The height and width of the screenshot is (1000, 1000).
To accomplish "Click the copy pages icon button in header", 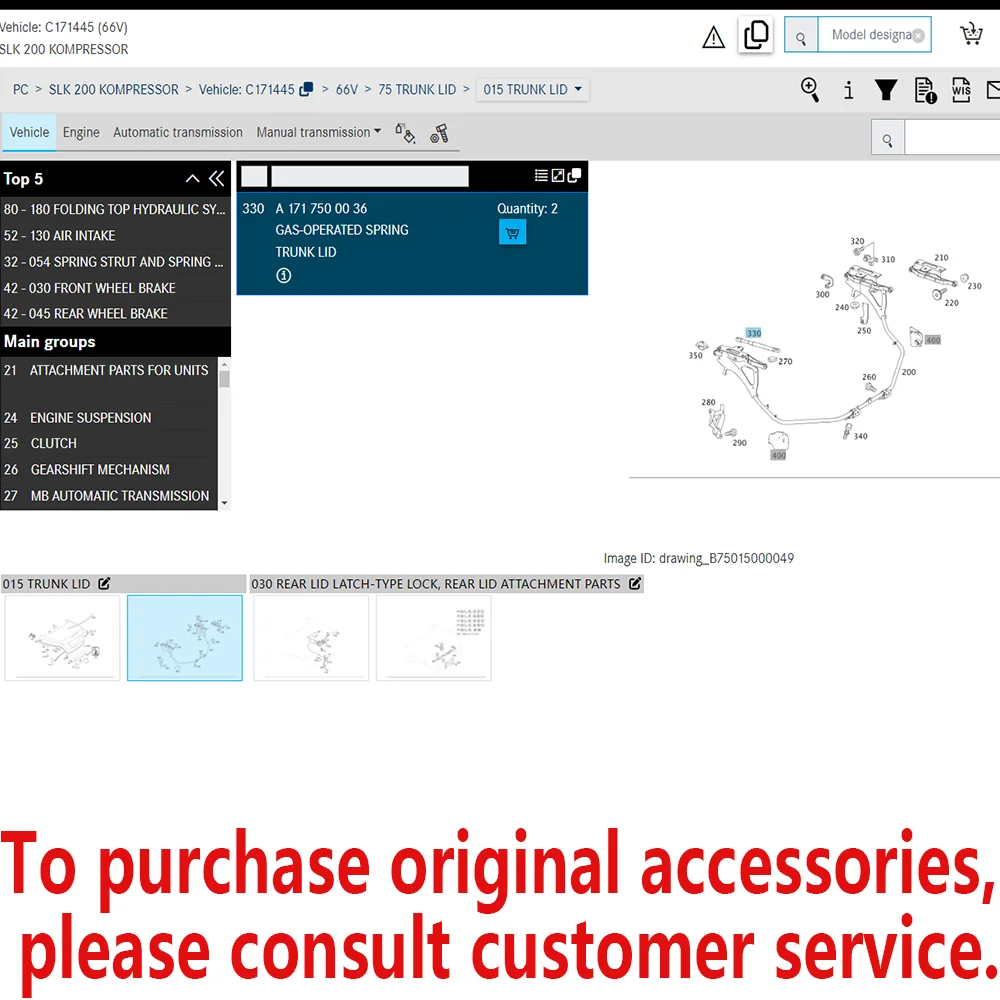I will point(756,34).
